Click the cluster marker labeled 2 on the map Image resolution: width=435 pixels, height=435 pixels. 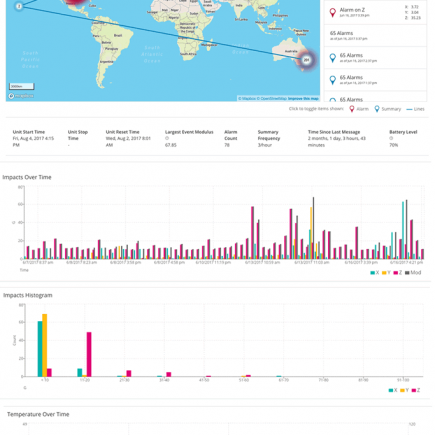tap(19, 6)
